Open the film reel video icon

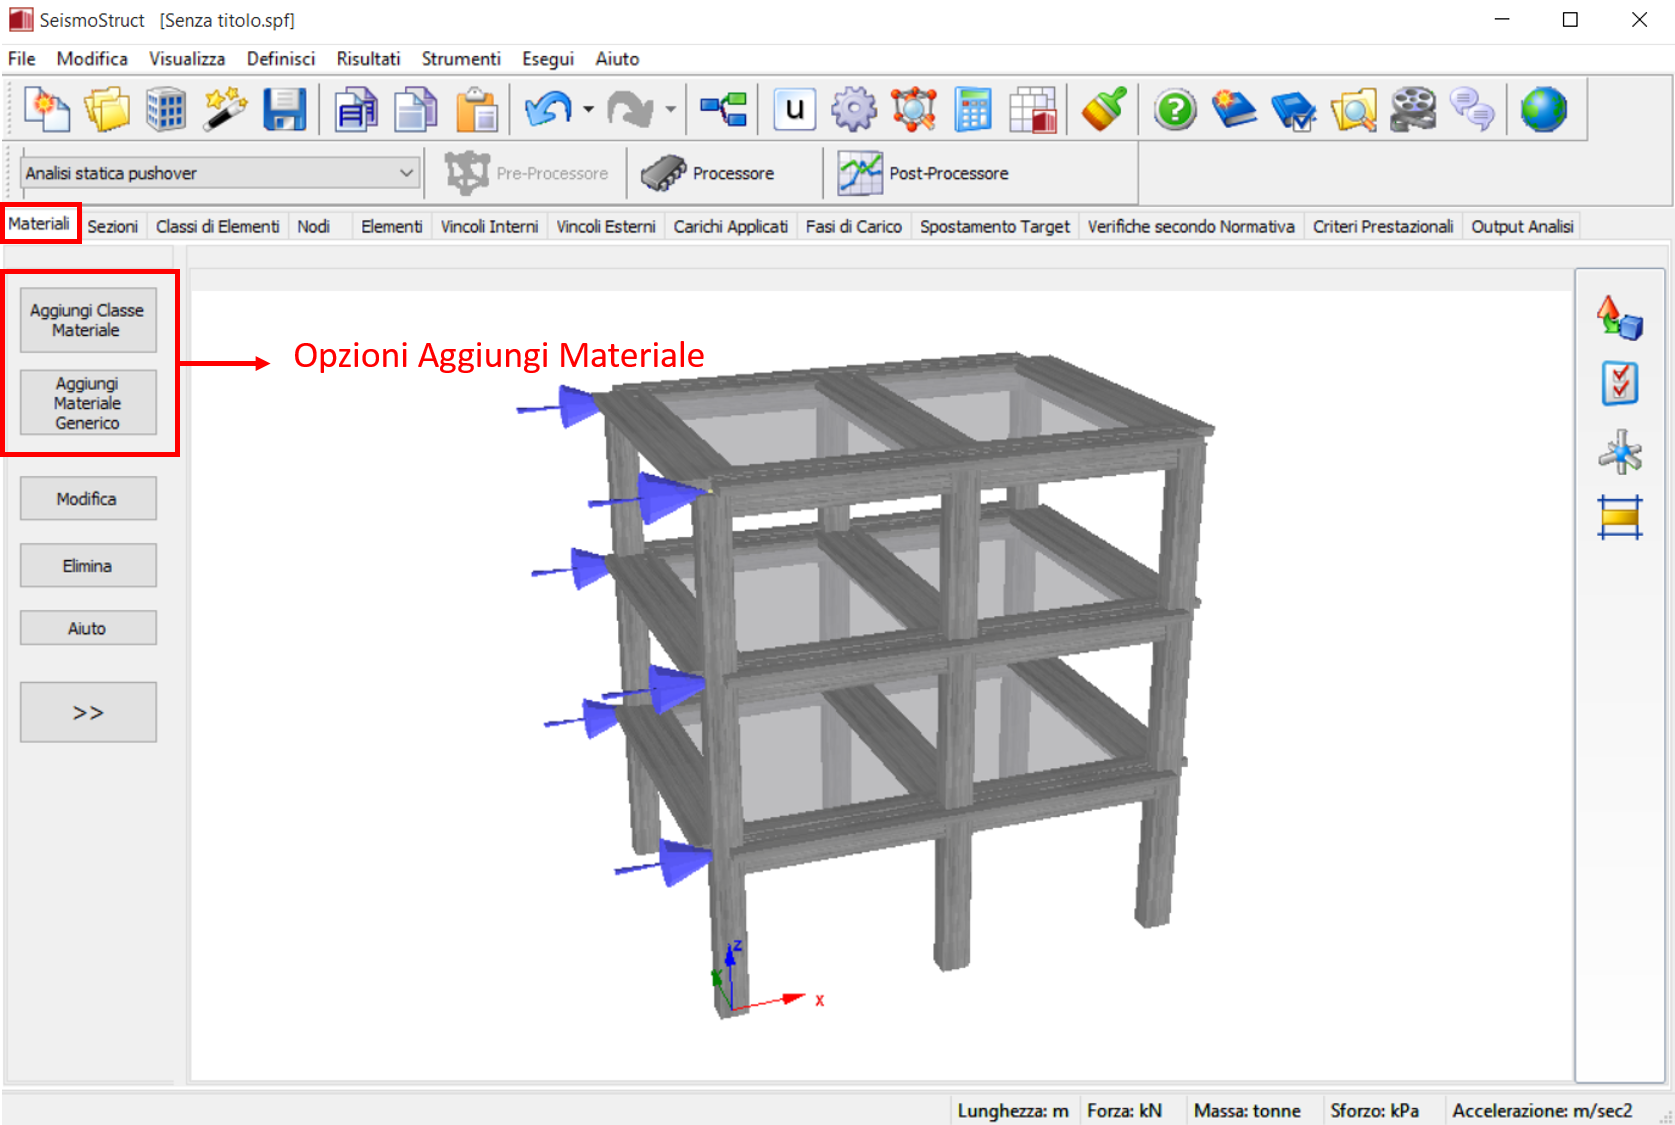pos(1413,109)
